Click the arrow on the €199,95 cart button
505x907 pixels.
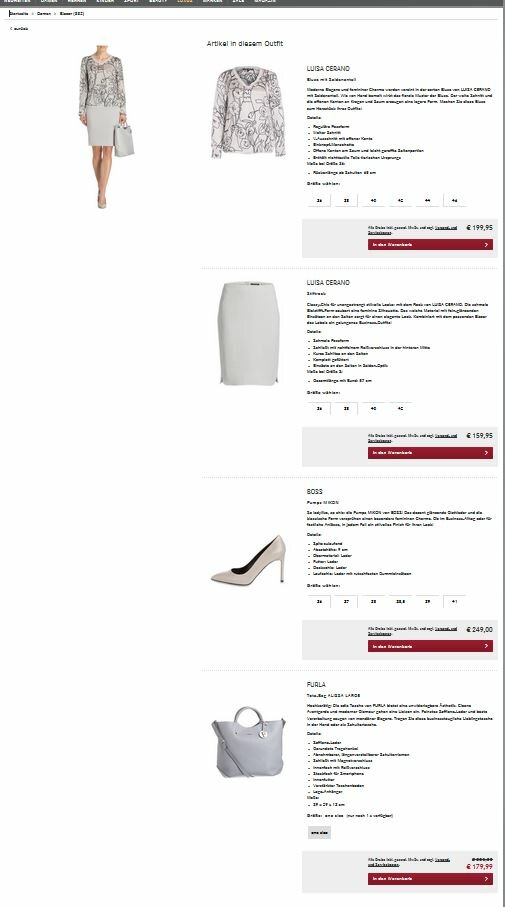click(486, 245)
